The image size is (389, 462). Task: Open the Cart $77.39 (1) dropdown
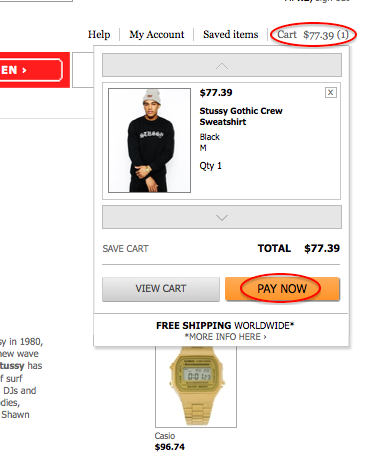(313, 35)
